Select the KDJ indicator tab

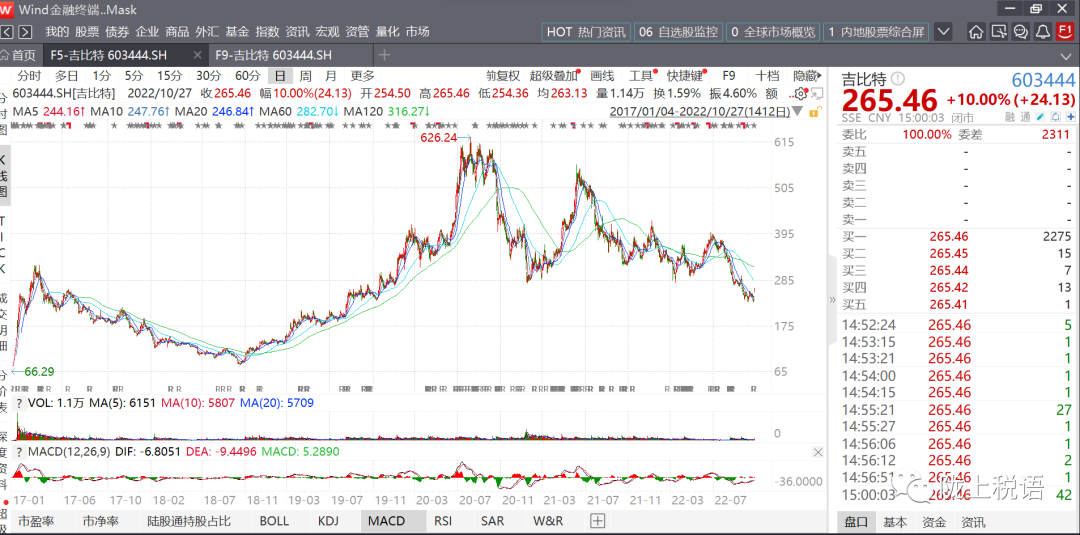tap(328, 521)
